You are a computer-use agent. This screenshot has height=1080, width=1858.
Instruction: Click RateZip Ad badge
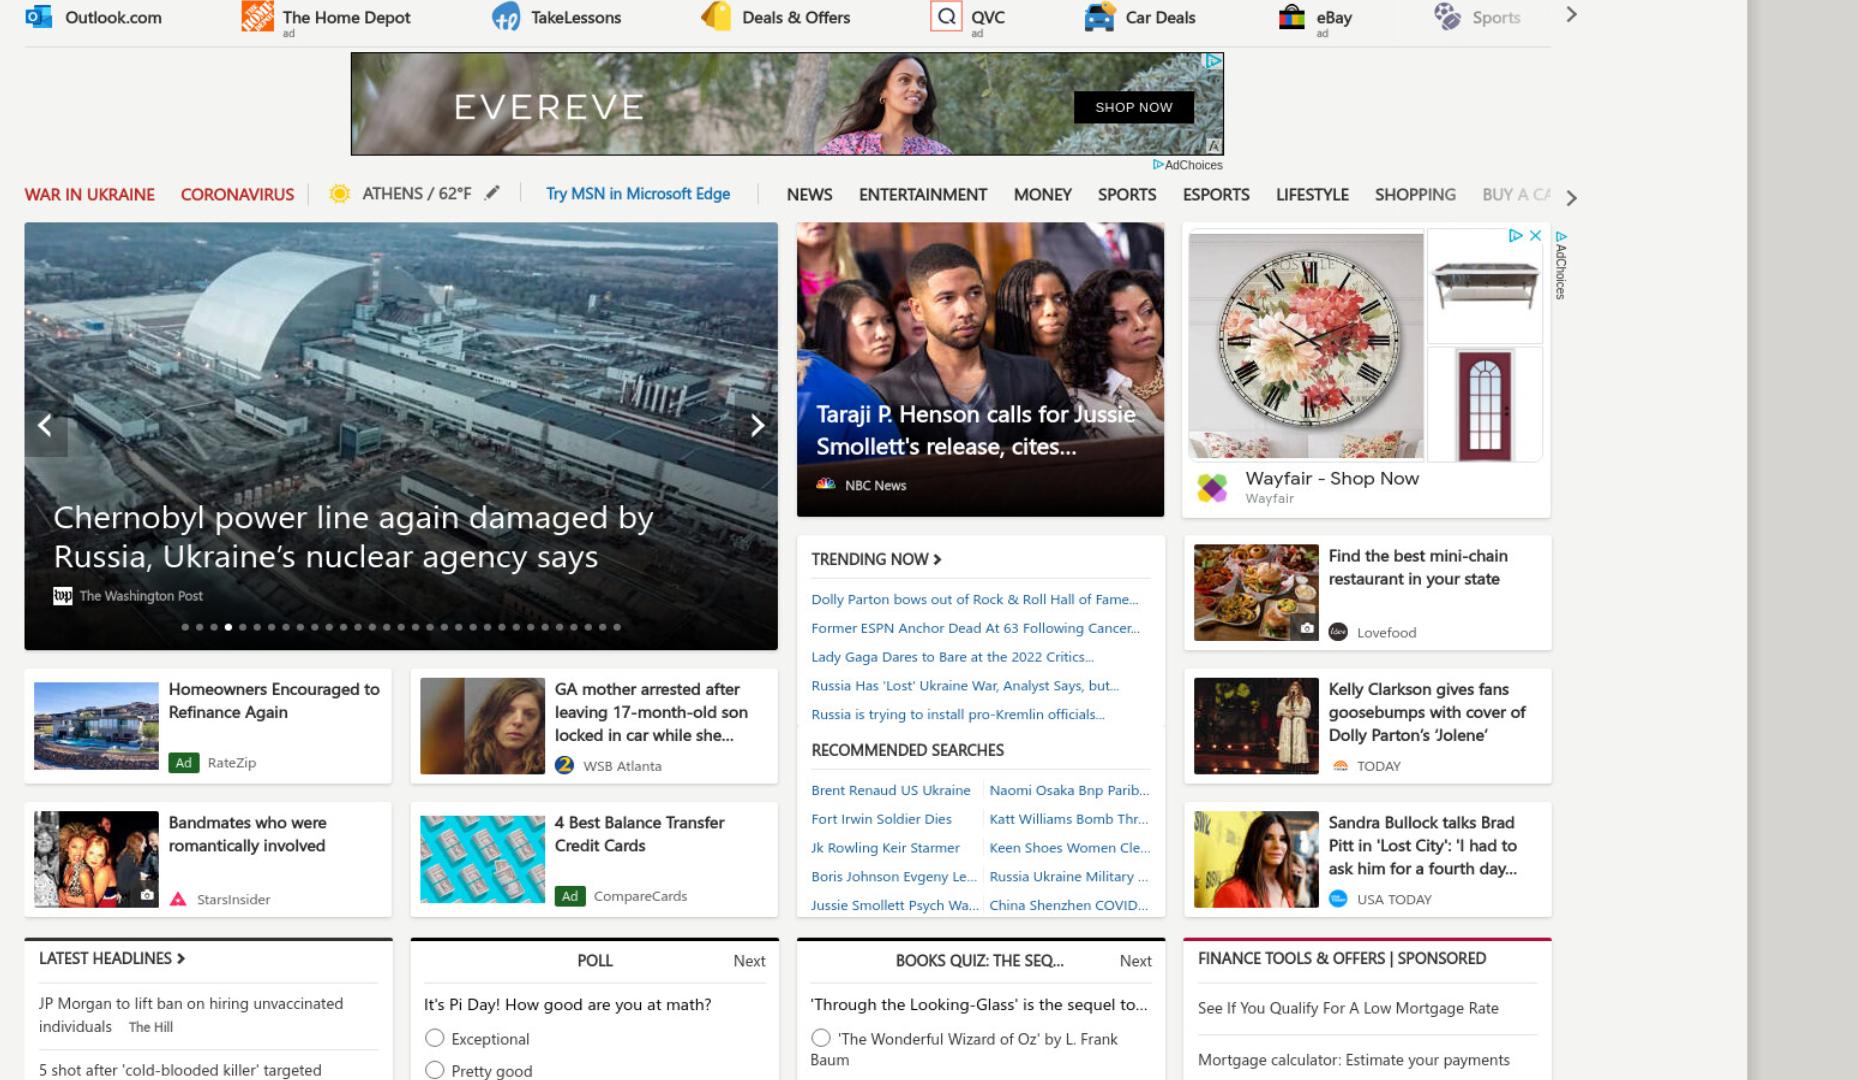pyautogui.click(x=183, y=763)
